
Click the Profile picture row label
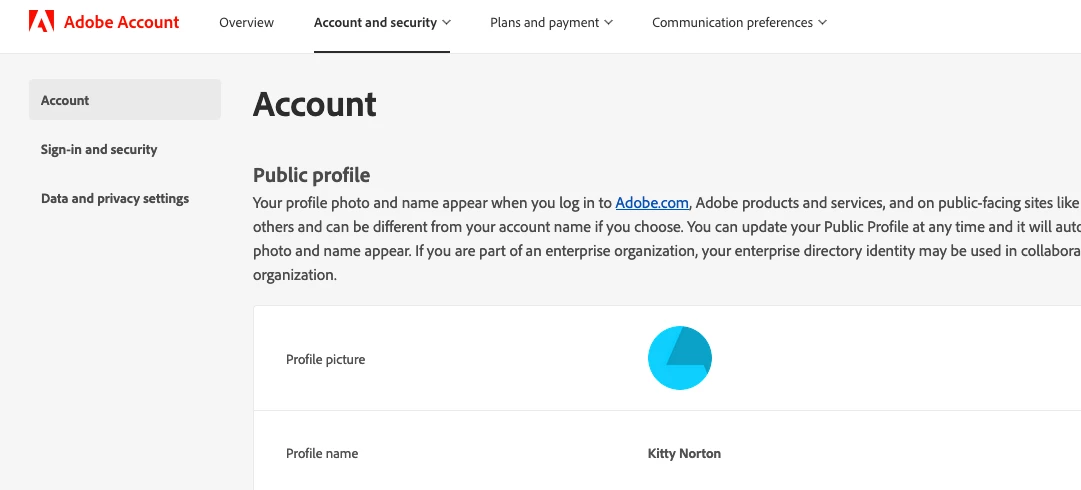pyautogui.click(x=326, y=360)
